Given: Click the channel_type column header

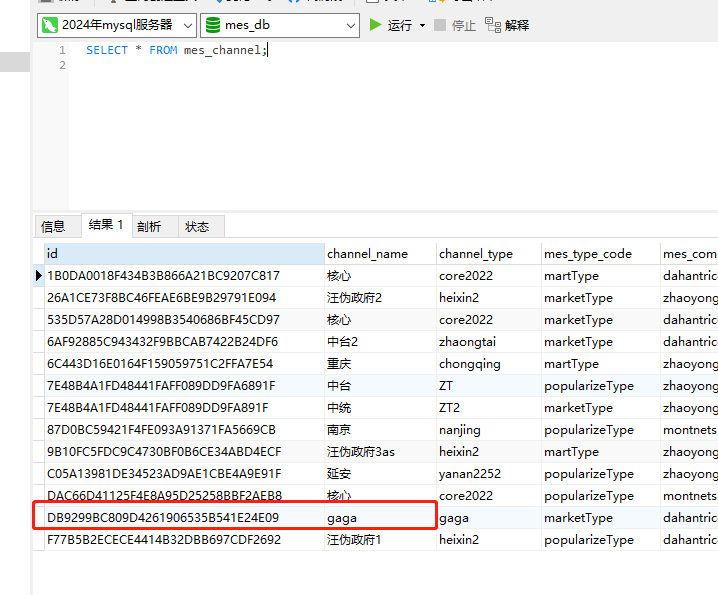Looking at the screenshot, I should tap(489, 254).
